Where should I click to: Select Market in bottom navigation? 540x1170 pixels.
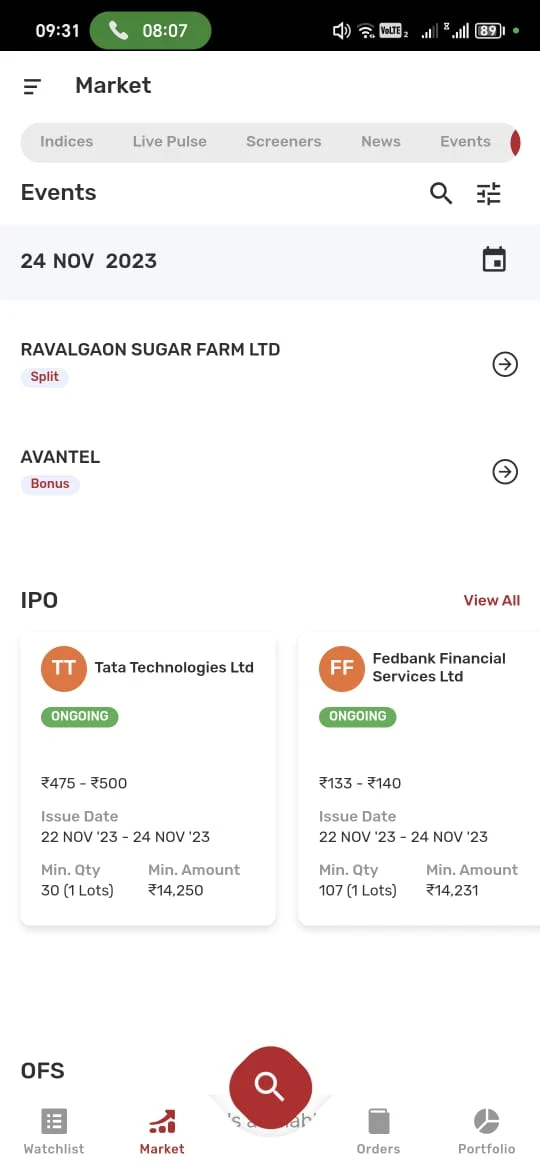click(162, 1131)
